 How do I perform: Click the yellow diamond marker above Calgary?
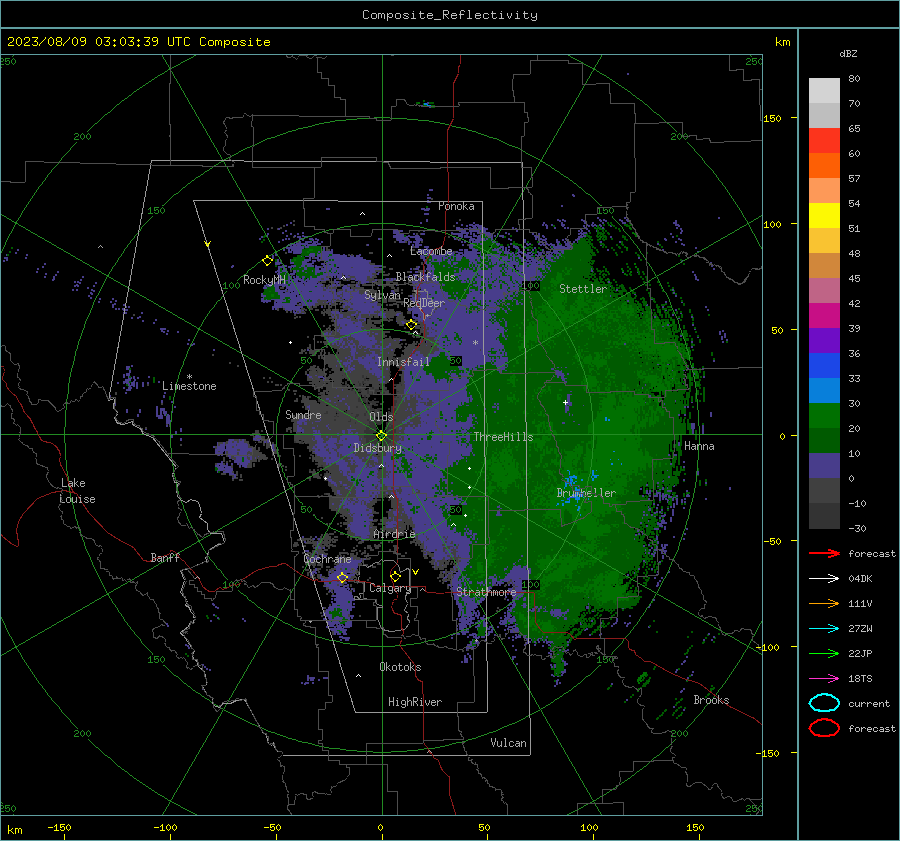pos(395,576)
